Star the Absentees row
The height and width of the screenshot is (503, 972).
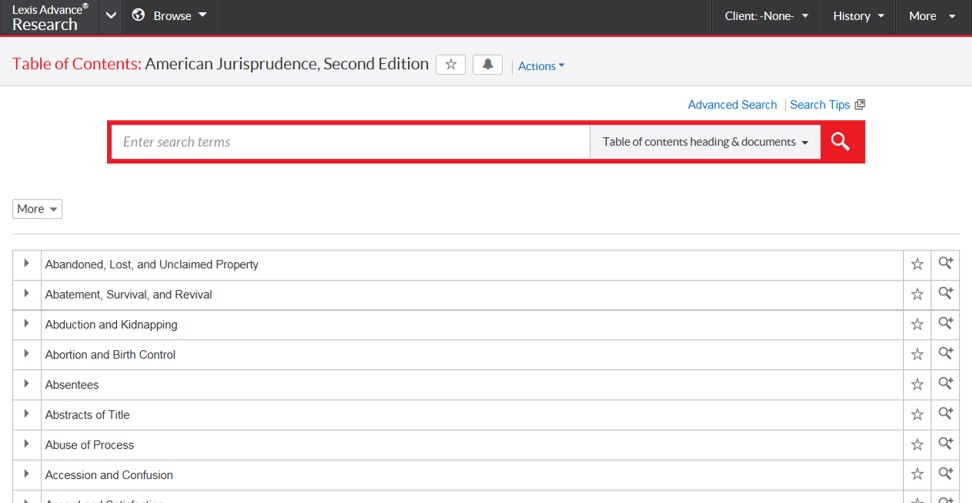pyautogui.click(x=917, y=385)
